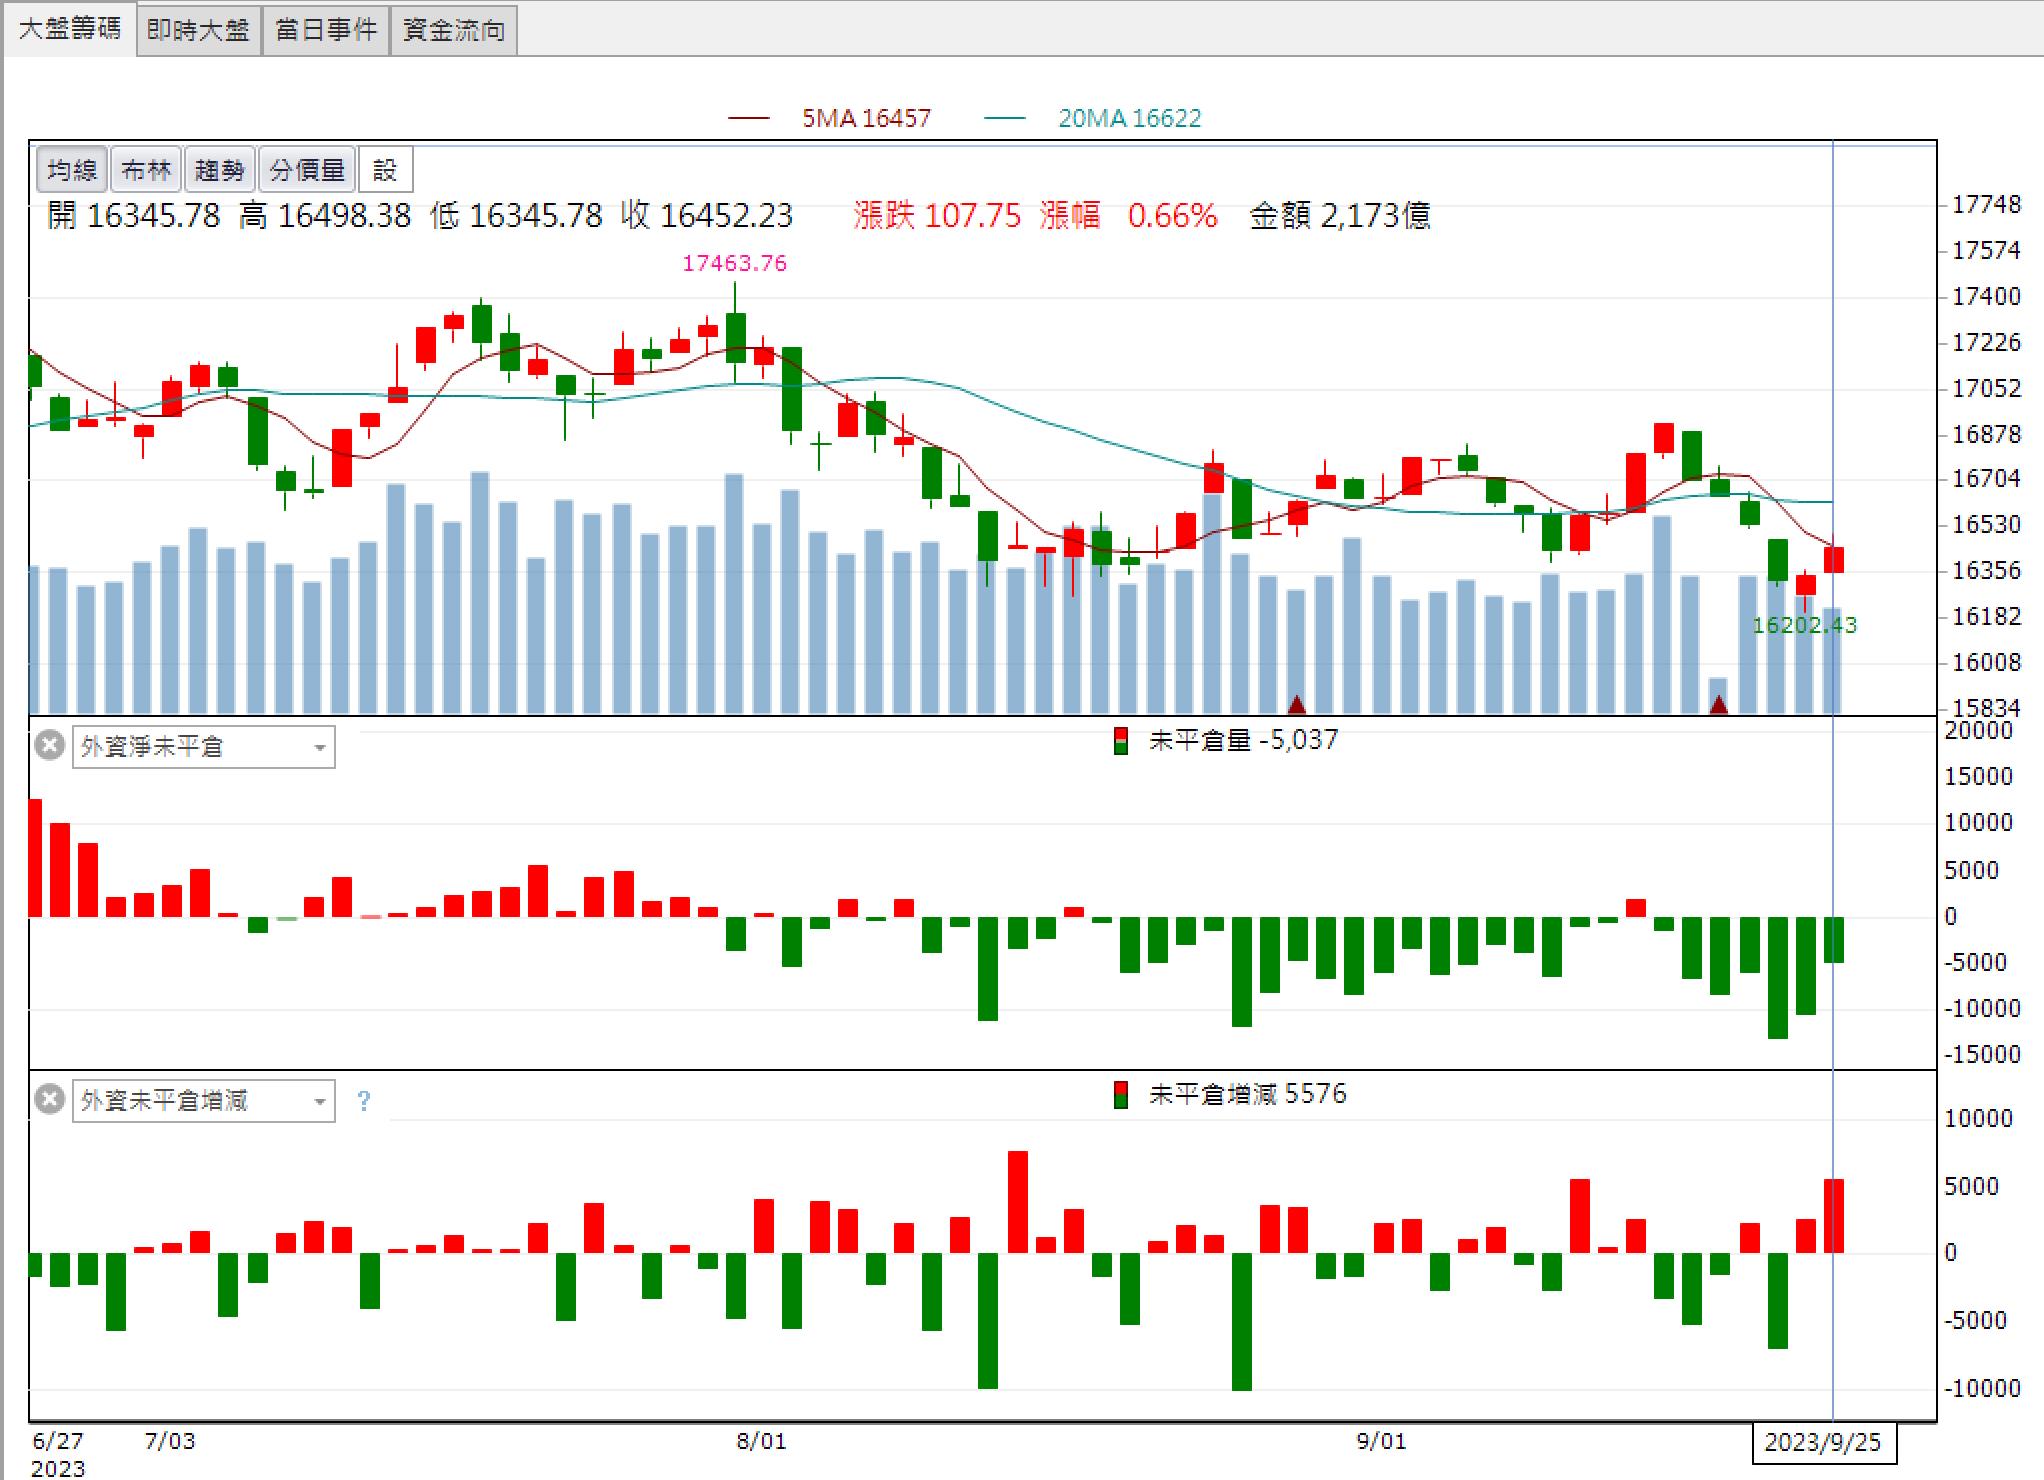The width and height of the screenshot is (2044, 1480).
Task: Click second dark red triangle event marker
Action: tap(1719, 705)
